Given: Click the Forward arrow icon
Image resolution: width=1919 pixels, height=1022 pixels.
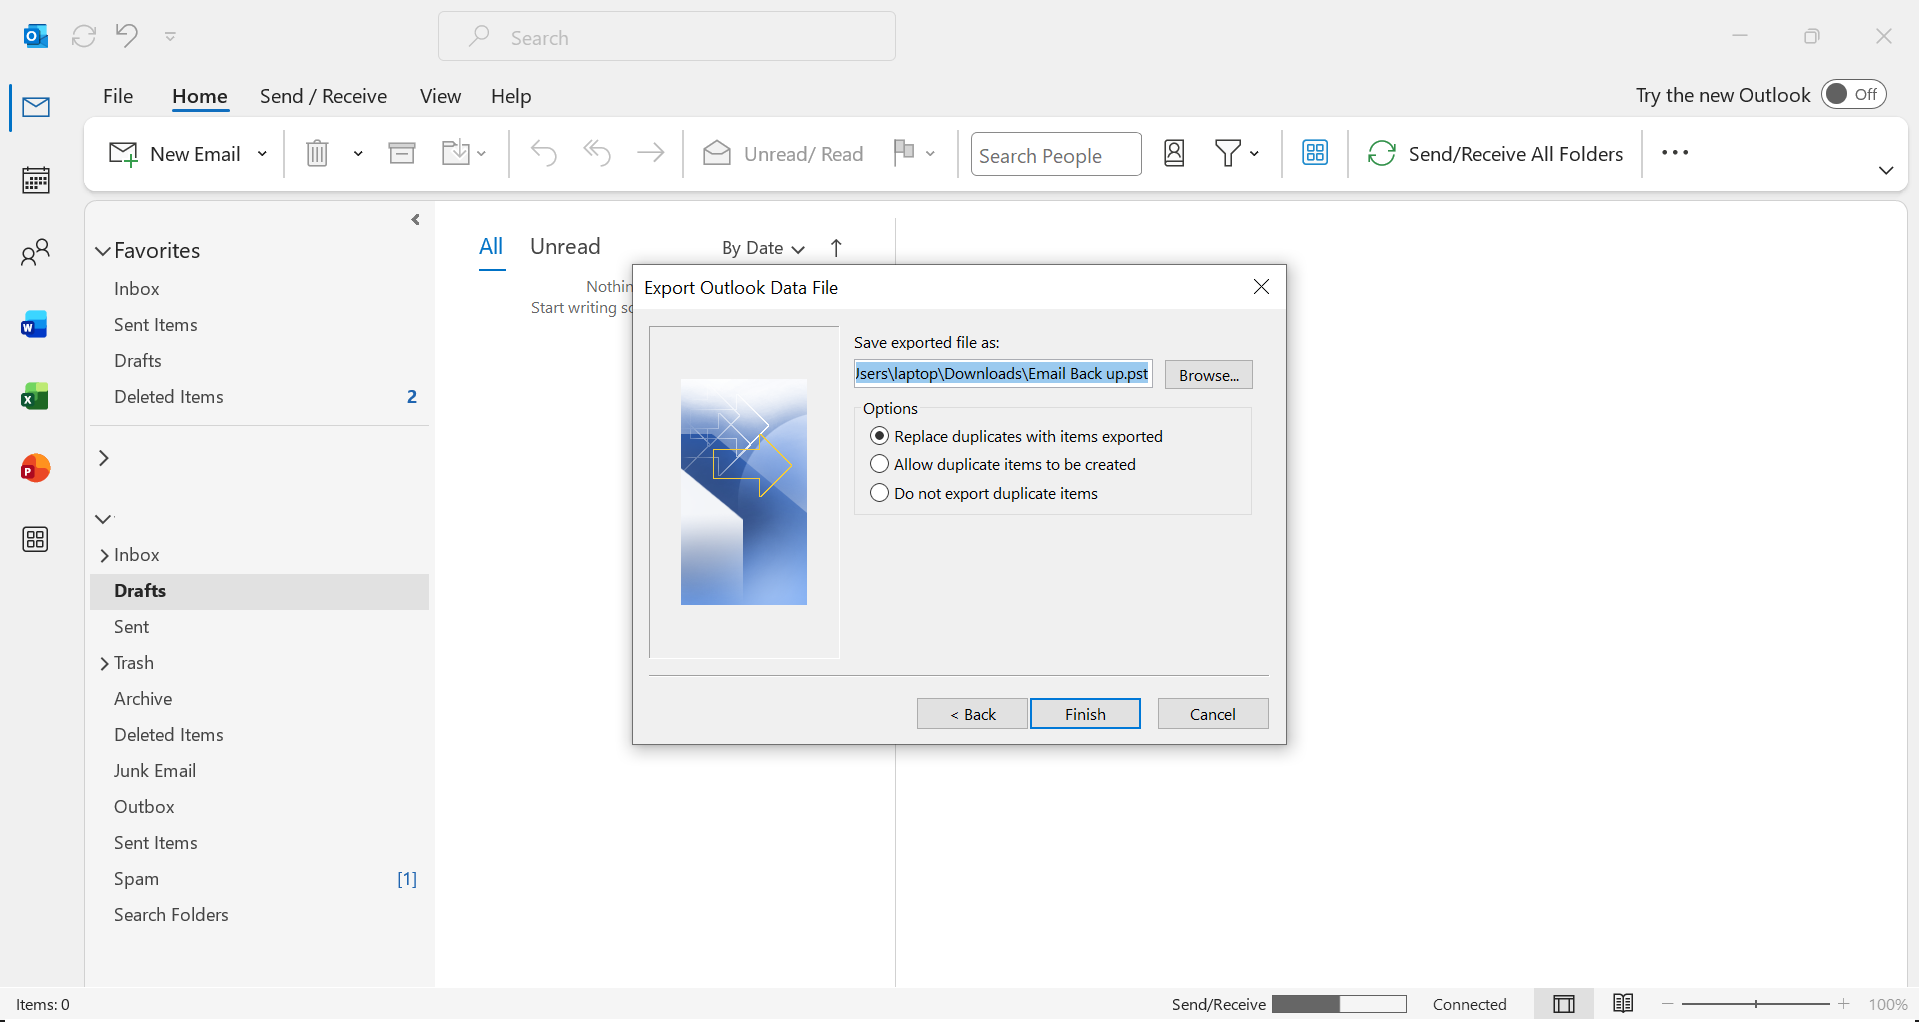Looking at the screenshot, I should (651, 153).
